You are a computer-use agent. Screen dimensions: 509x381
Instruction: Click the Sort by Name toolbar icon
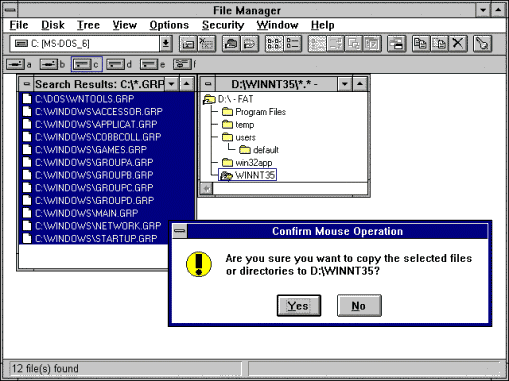[x=317, y=44]
